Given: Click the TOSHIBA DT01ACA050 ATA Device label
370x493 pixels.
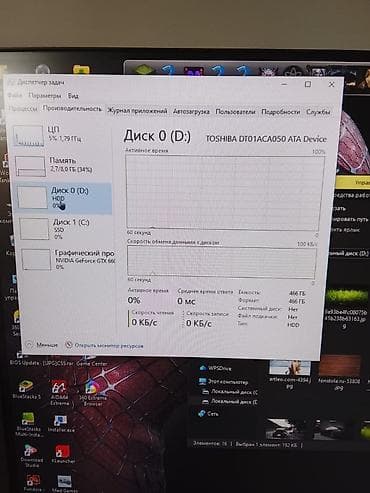Looking at the screenshot, I should coord(266,139).
